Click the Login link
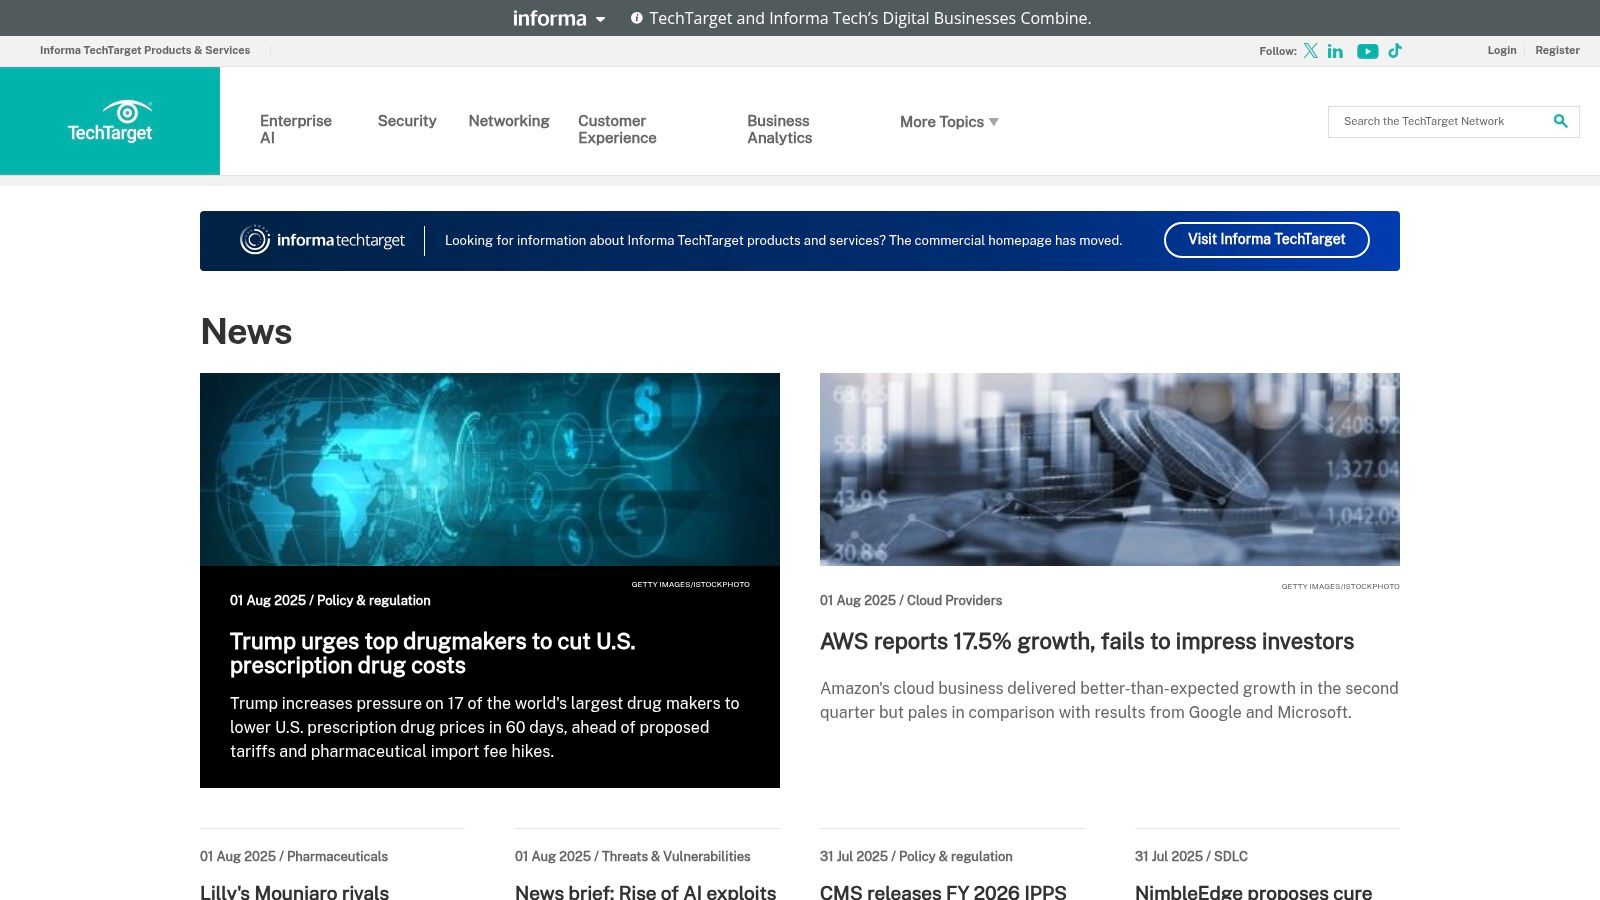This screenshot has height=900, width=1600. pyautogui.click(x=1501, y=50)
